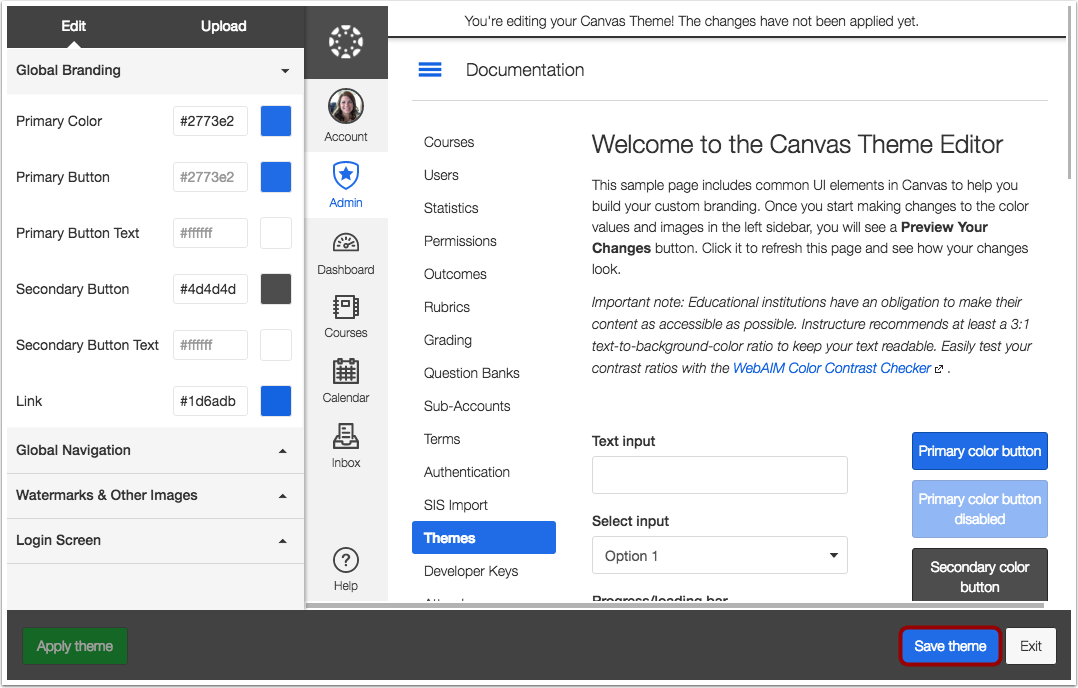This screenshot has height=688, width=1078.
Task: Open Grading in the admin menu
Action: click(x=448, y=340)
